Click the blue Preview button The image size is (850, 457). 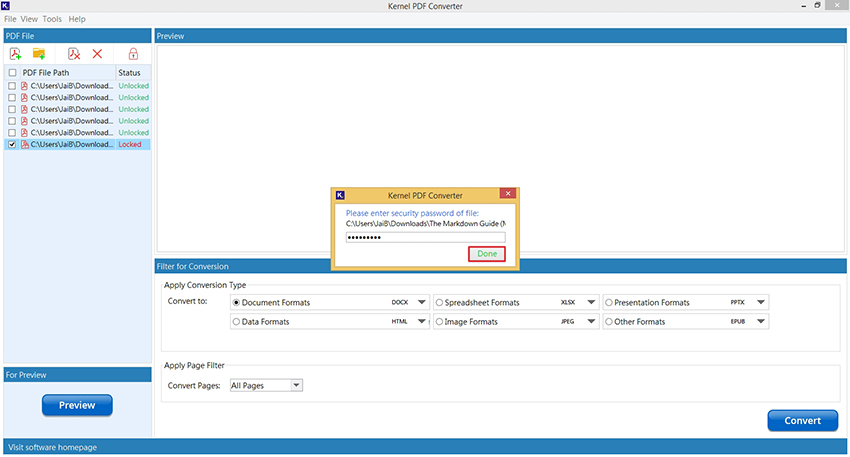[77, 405]
